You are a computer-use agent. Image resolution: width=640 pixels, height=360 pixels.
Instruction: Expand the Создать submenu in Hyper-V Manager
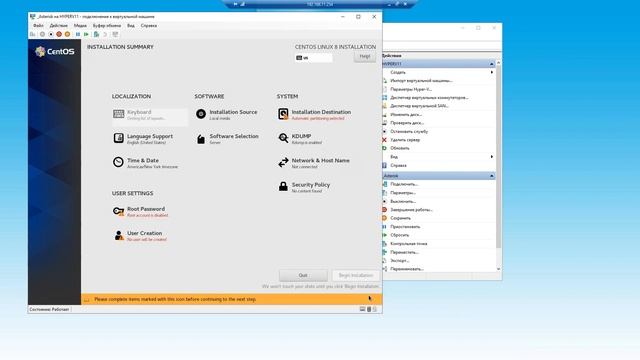click(491, 72)
